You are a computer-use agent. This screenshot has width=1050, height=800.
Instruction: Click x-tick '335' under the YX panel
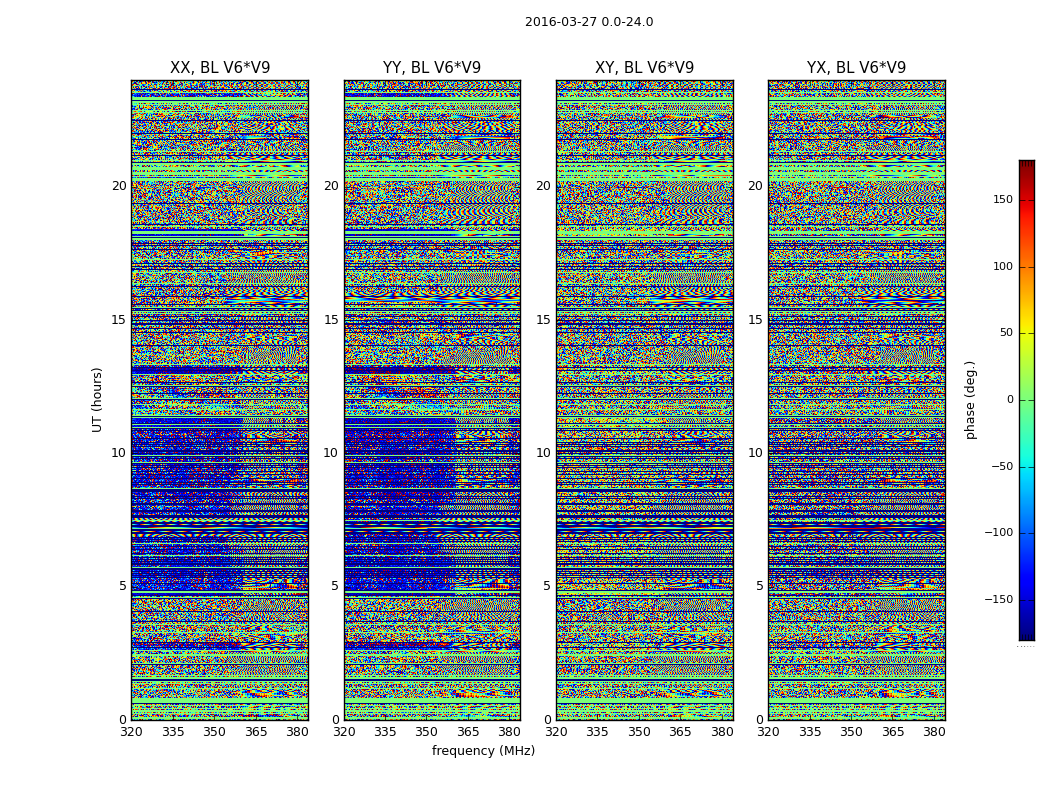(x=810, y=732)
